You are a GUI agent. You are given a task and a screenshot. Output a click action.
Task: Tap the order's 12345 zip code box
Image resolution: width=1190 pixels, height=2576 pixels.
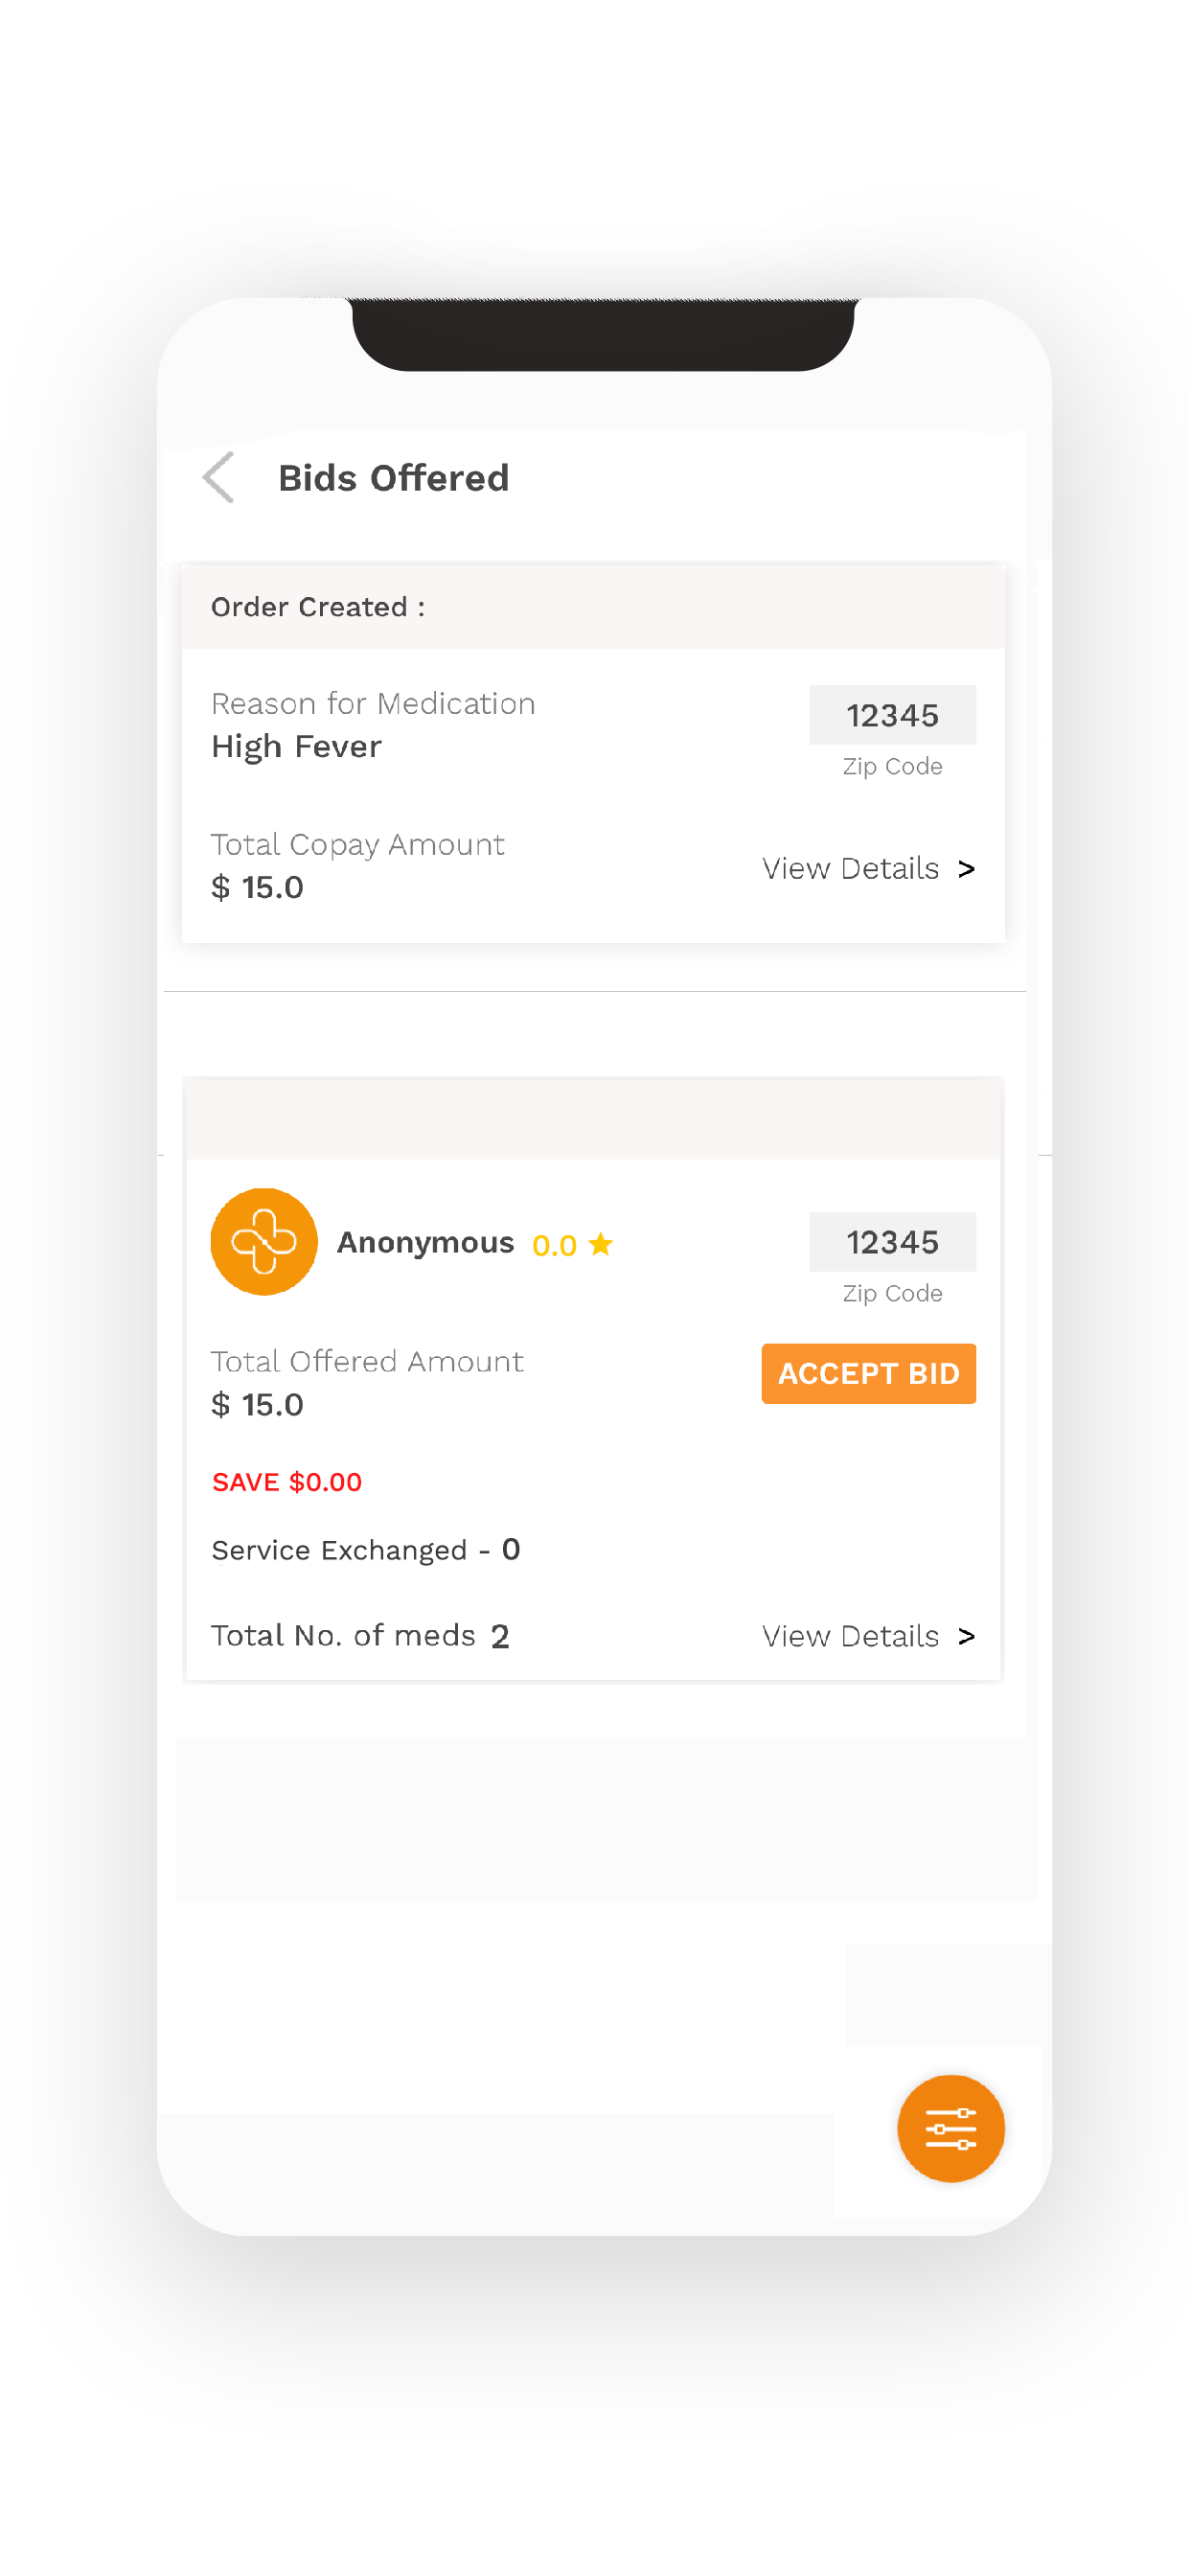[892, 715]
